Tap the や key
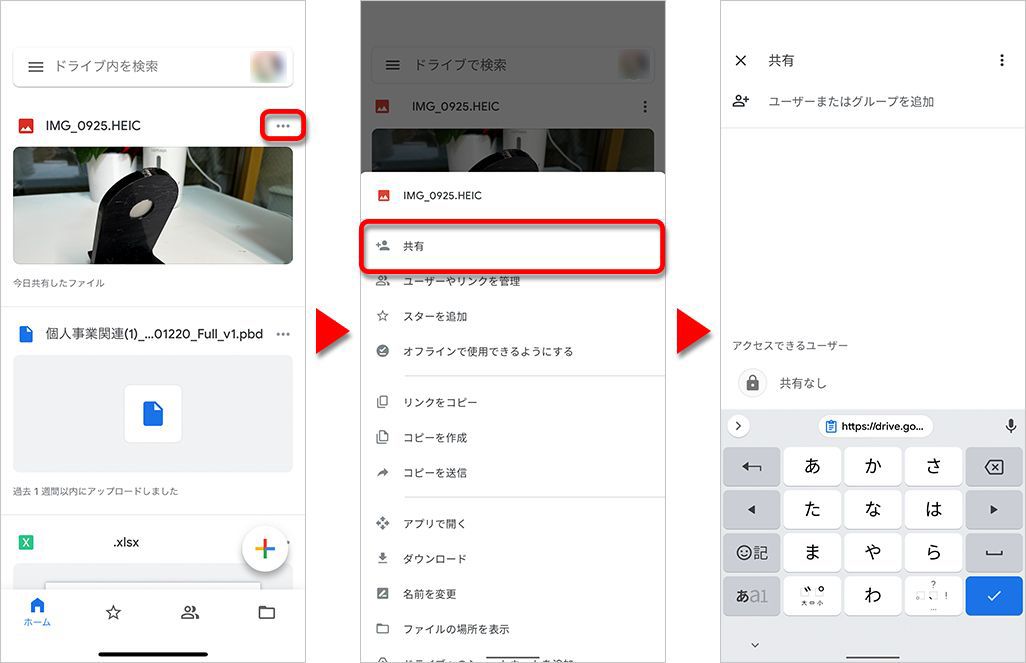Viewport: 1026px width, 663px height. point(873,552)
